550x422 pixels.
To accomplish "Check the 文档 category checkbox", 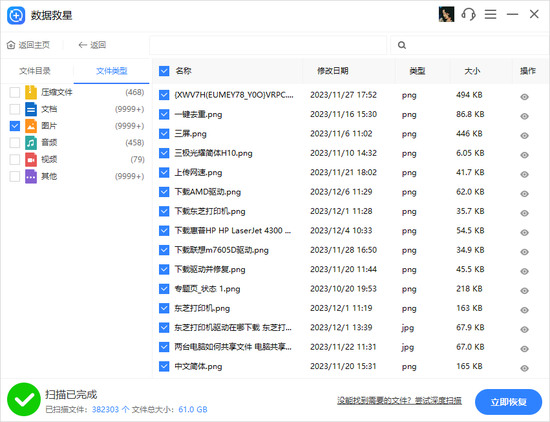I will [15, 109].
